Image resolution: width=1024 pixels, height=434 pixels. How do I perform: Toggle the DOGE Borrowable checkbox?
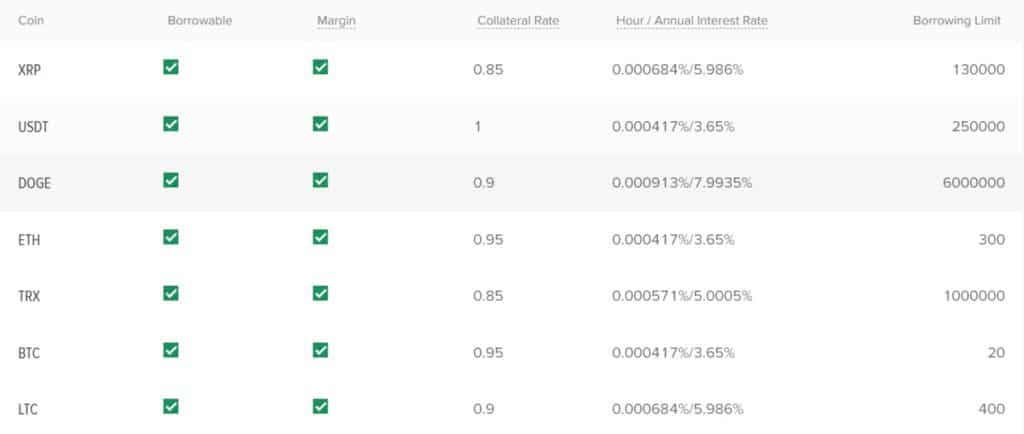point(171,180)
